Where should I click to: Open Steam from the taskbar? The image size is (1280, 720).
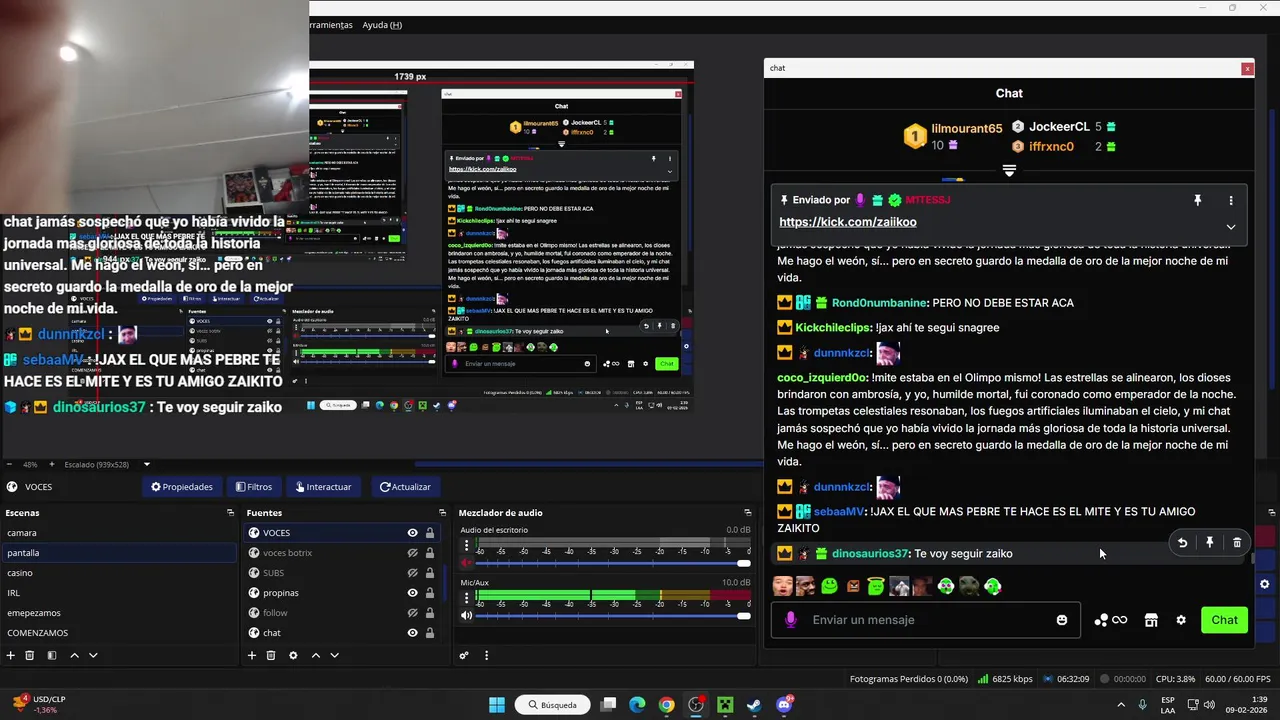coord(754,705)
